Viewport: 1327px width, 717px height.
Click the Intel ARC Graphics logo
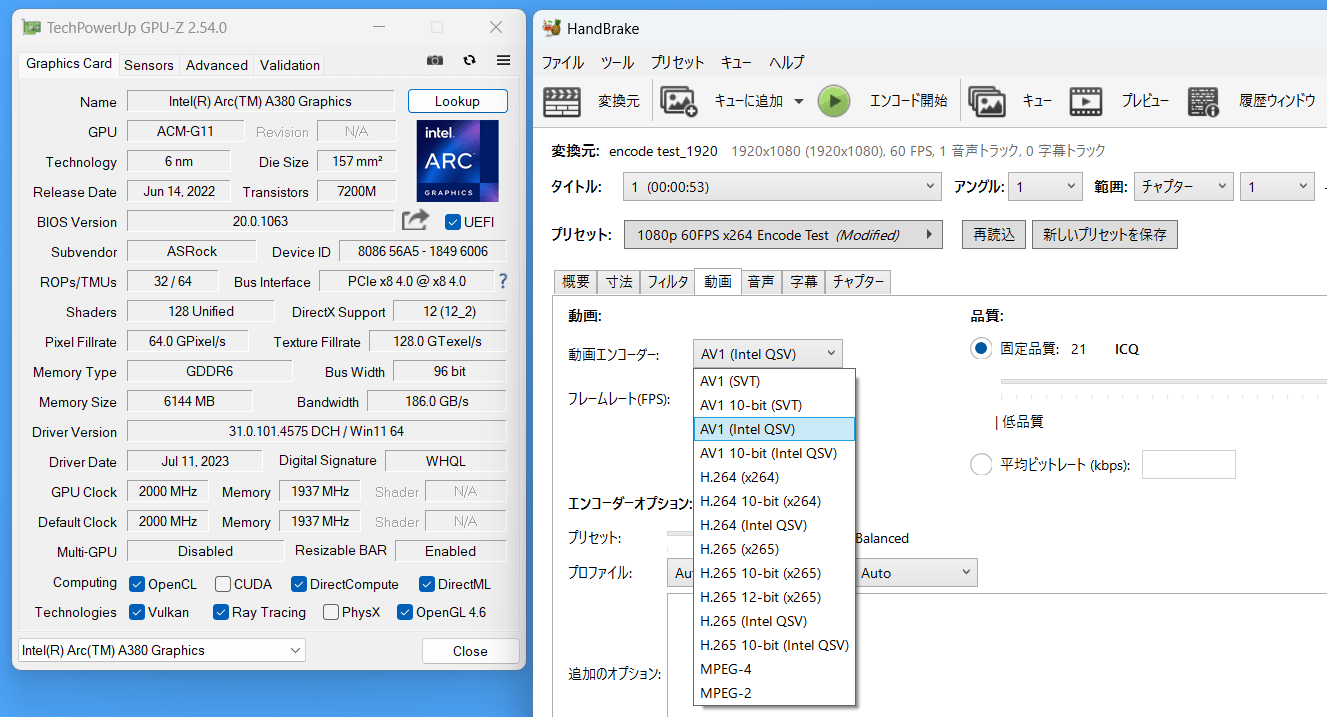coord(457,161)
